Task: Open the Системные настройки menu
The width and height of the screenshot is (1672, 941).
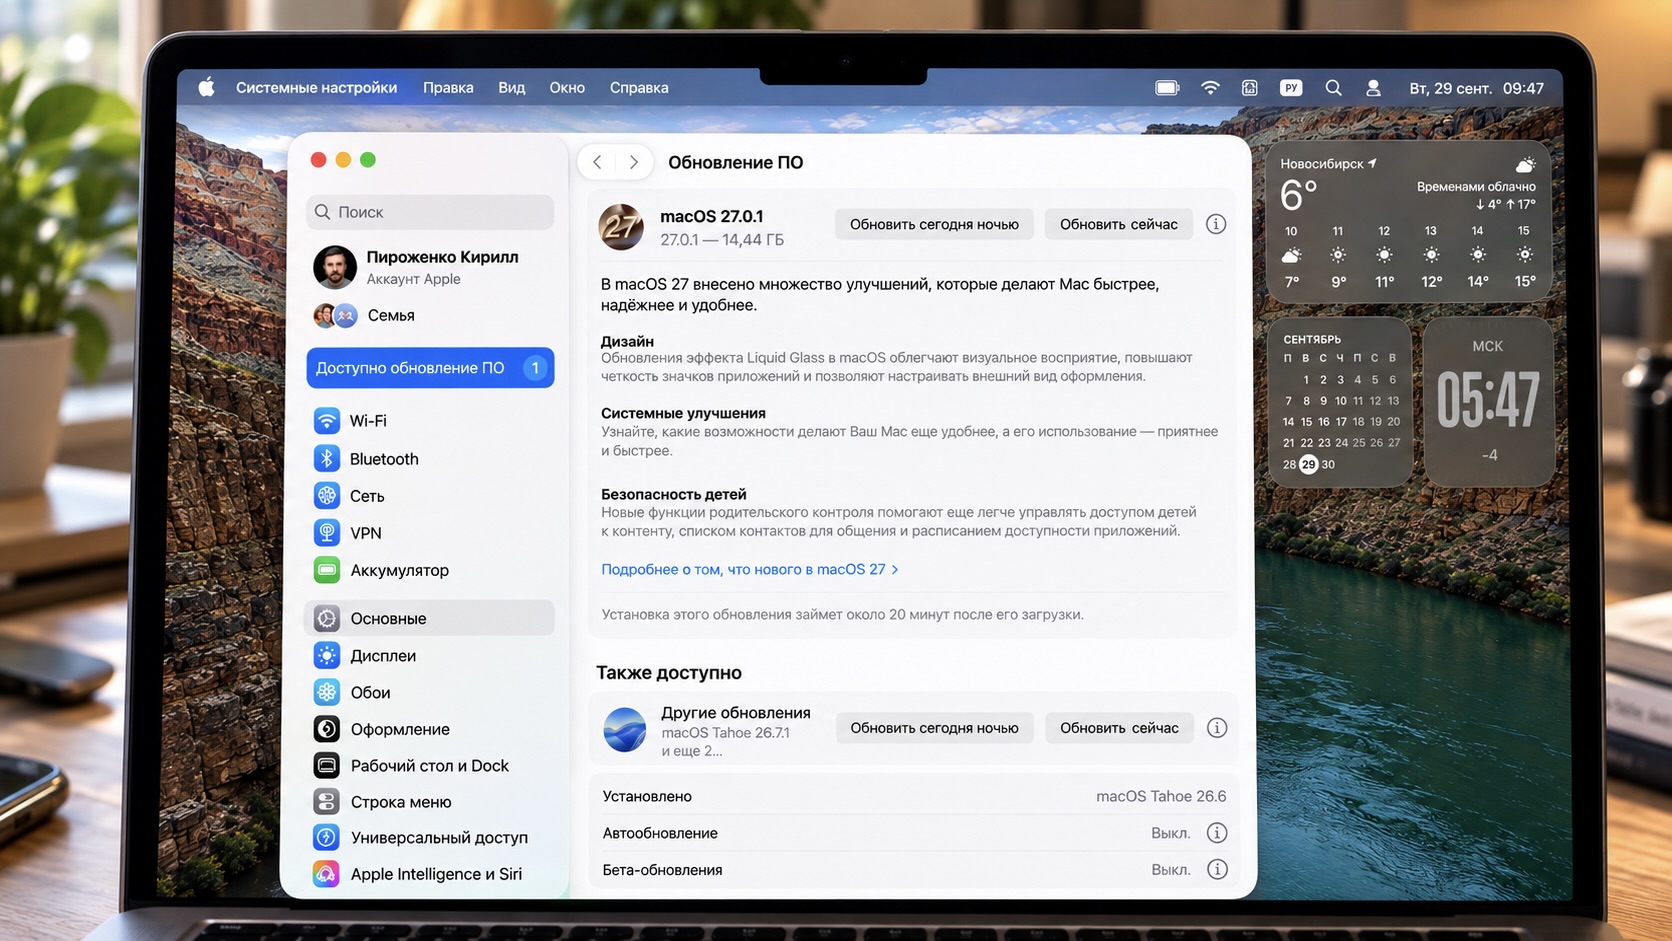Action: 316,88
